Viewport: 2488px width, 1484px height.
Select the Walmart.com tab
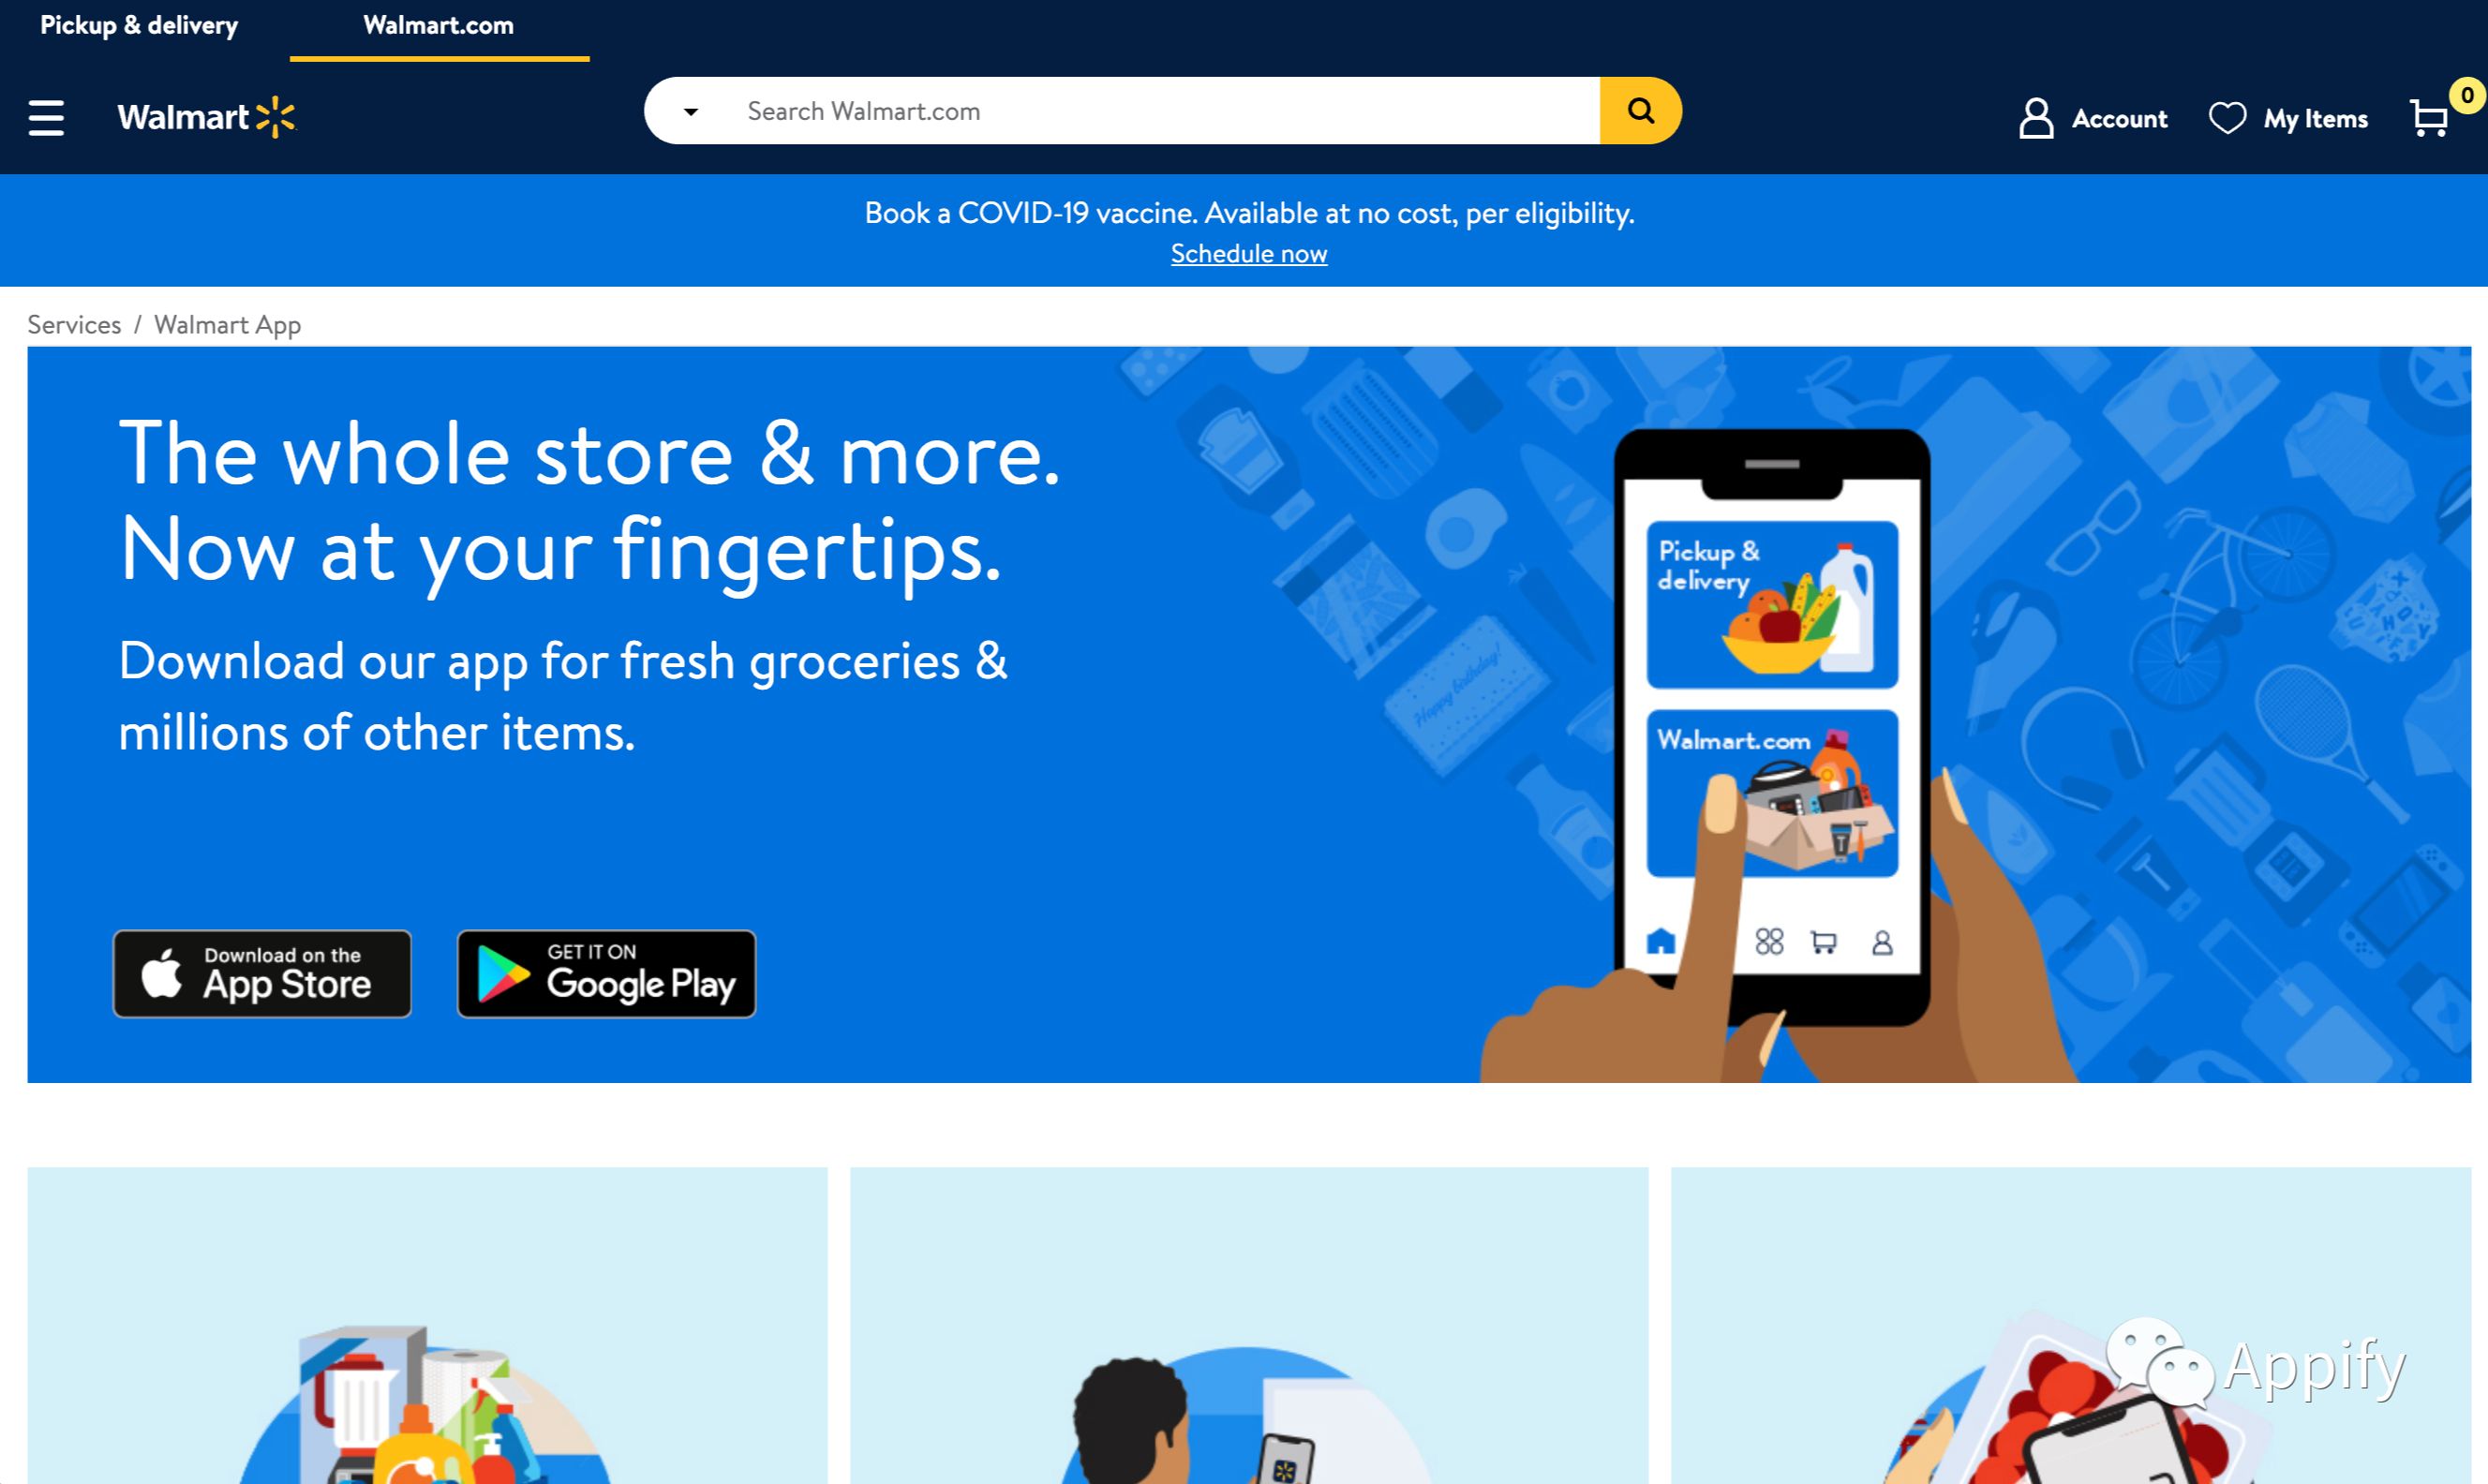click(439, 24)
